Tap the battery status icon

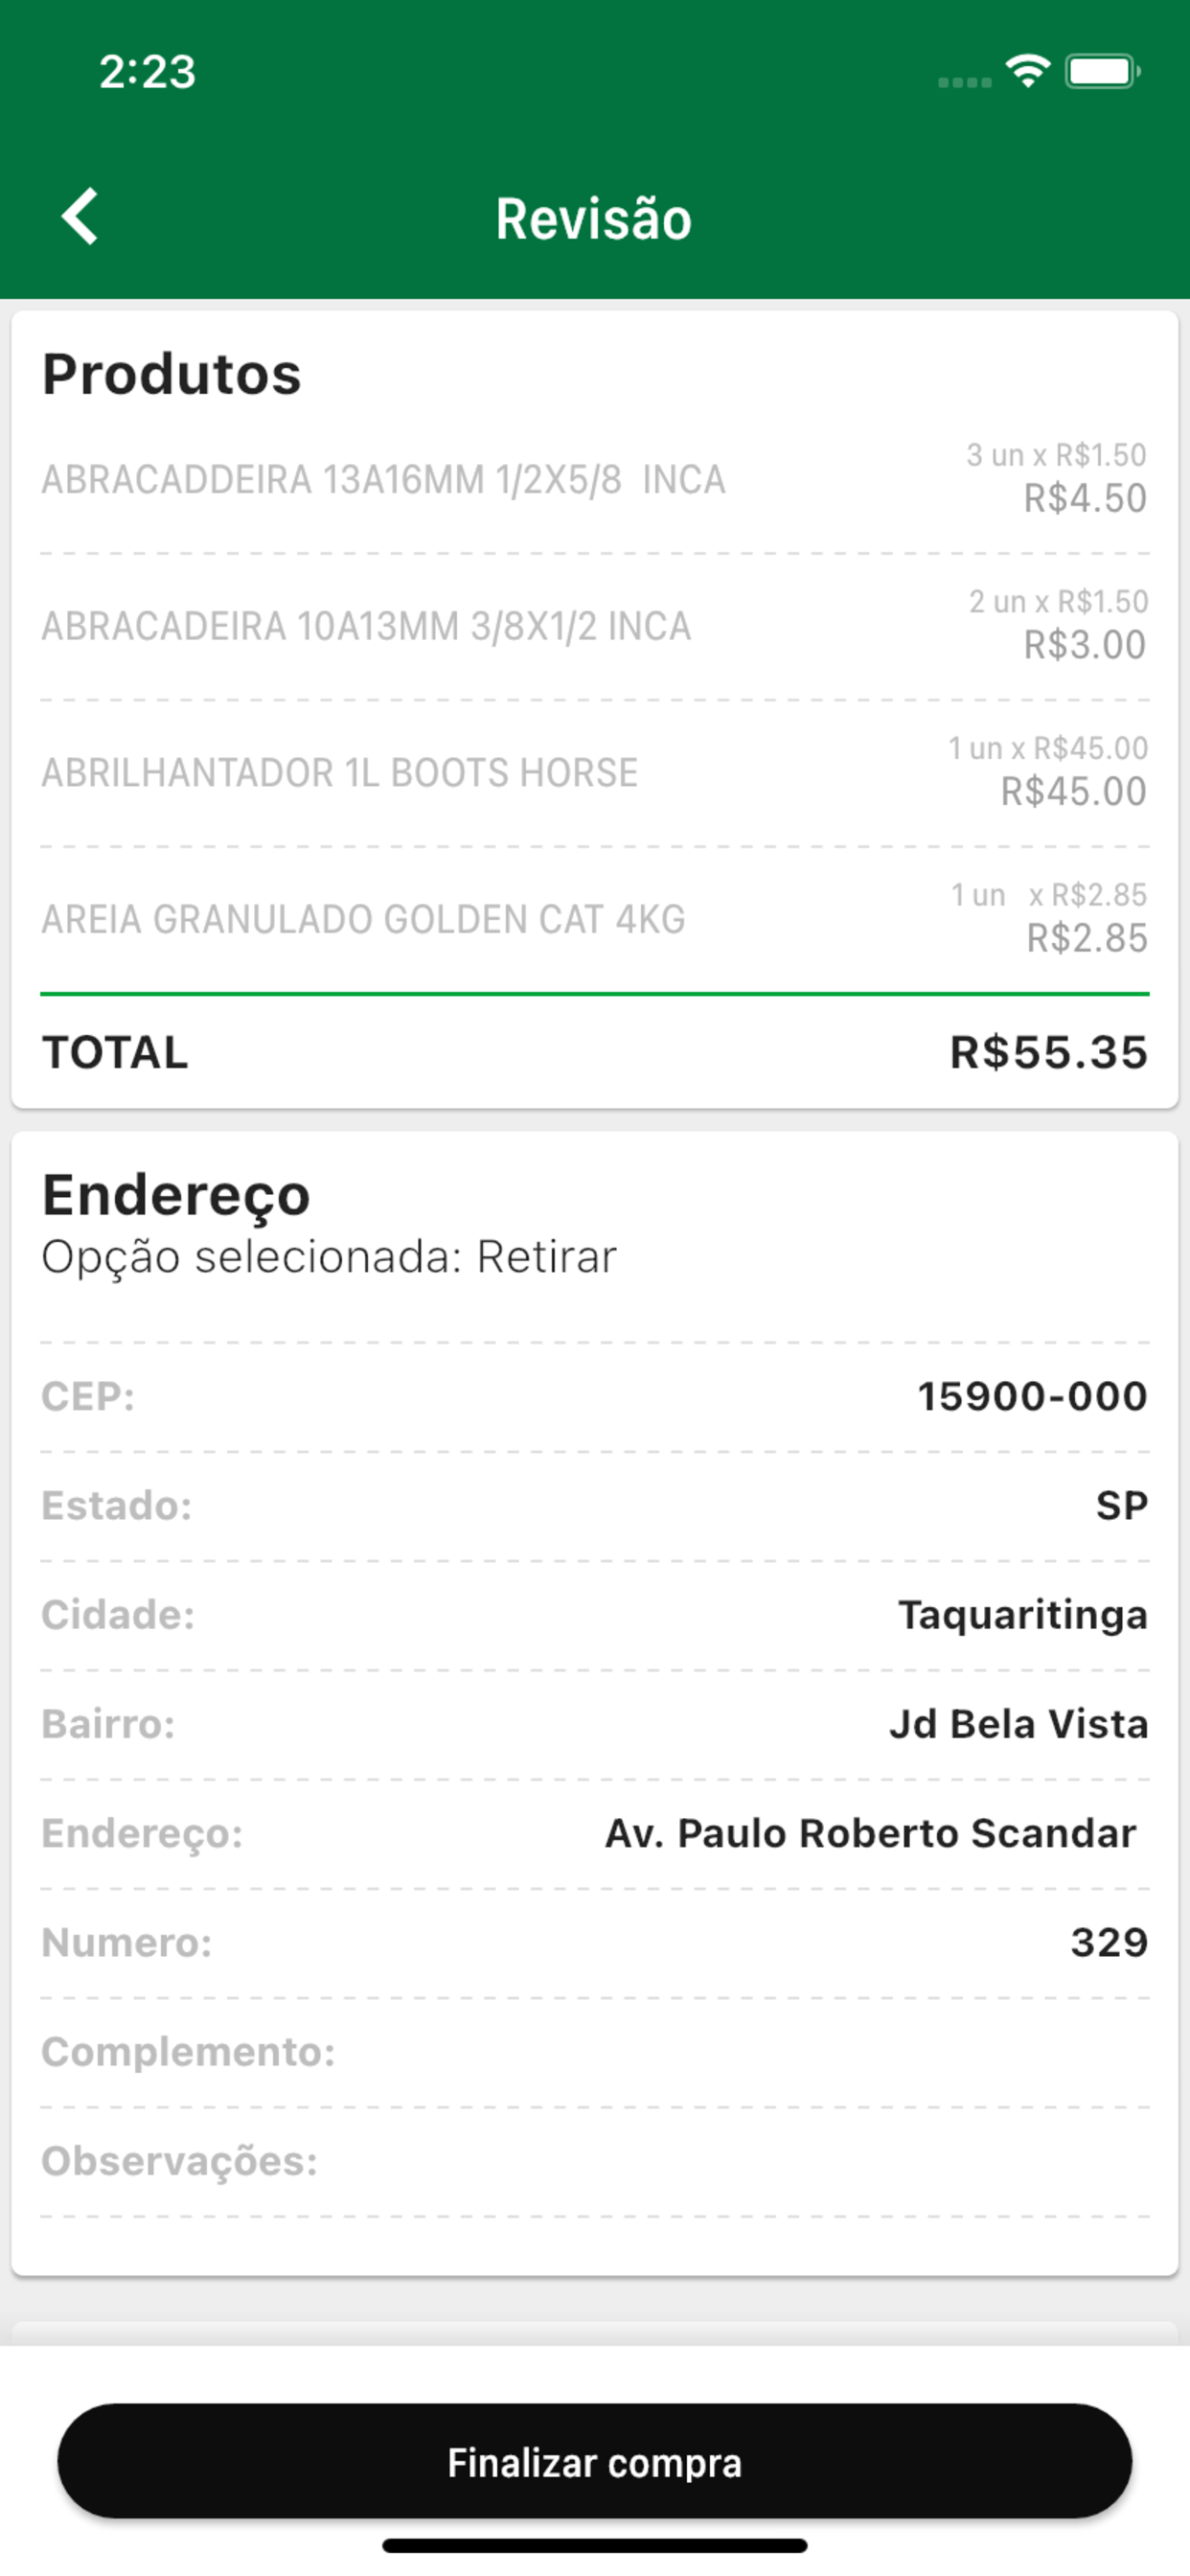[x=1103, y=72]
